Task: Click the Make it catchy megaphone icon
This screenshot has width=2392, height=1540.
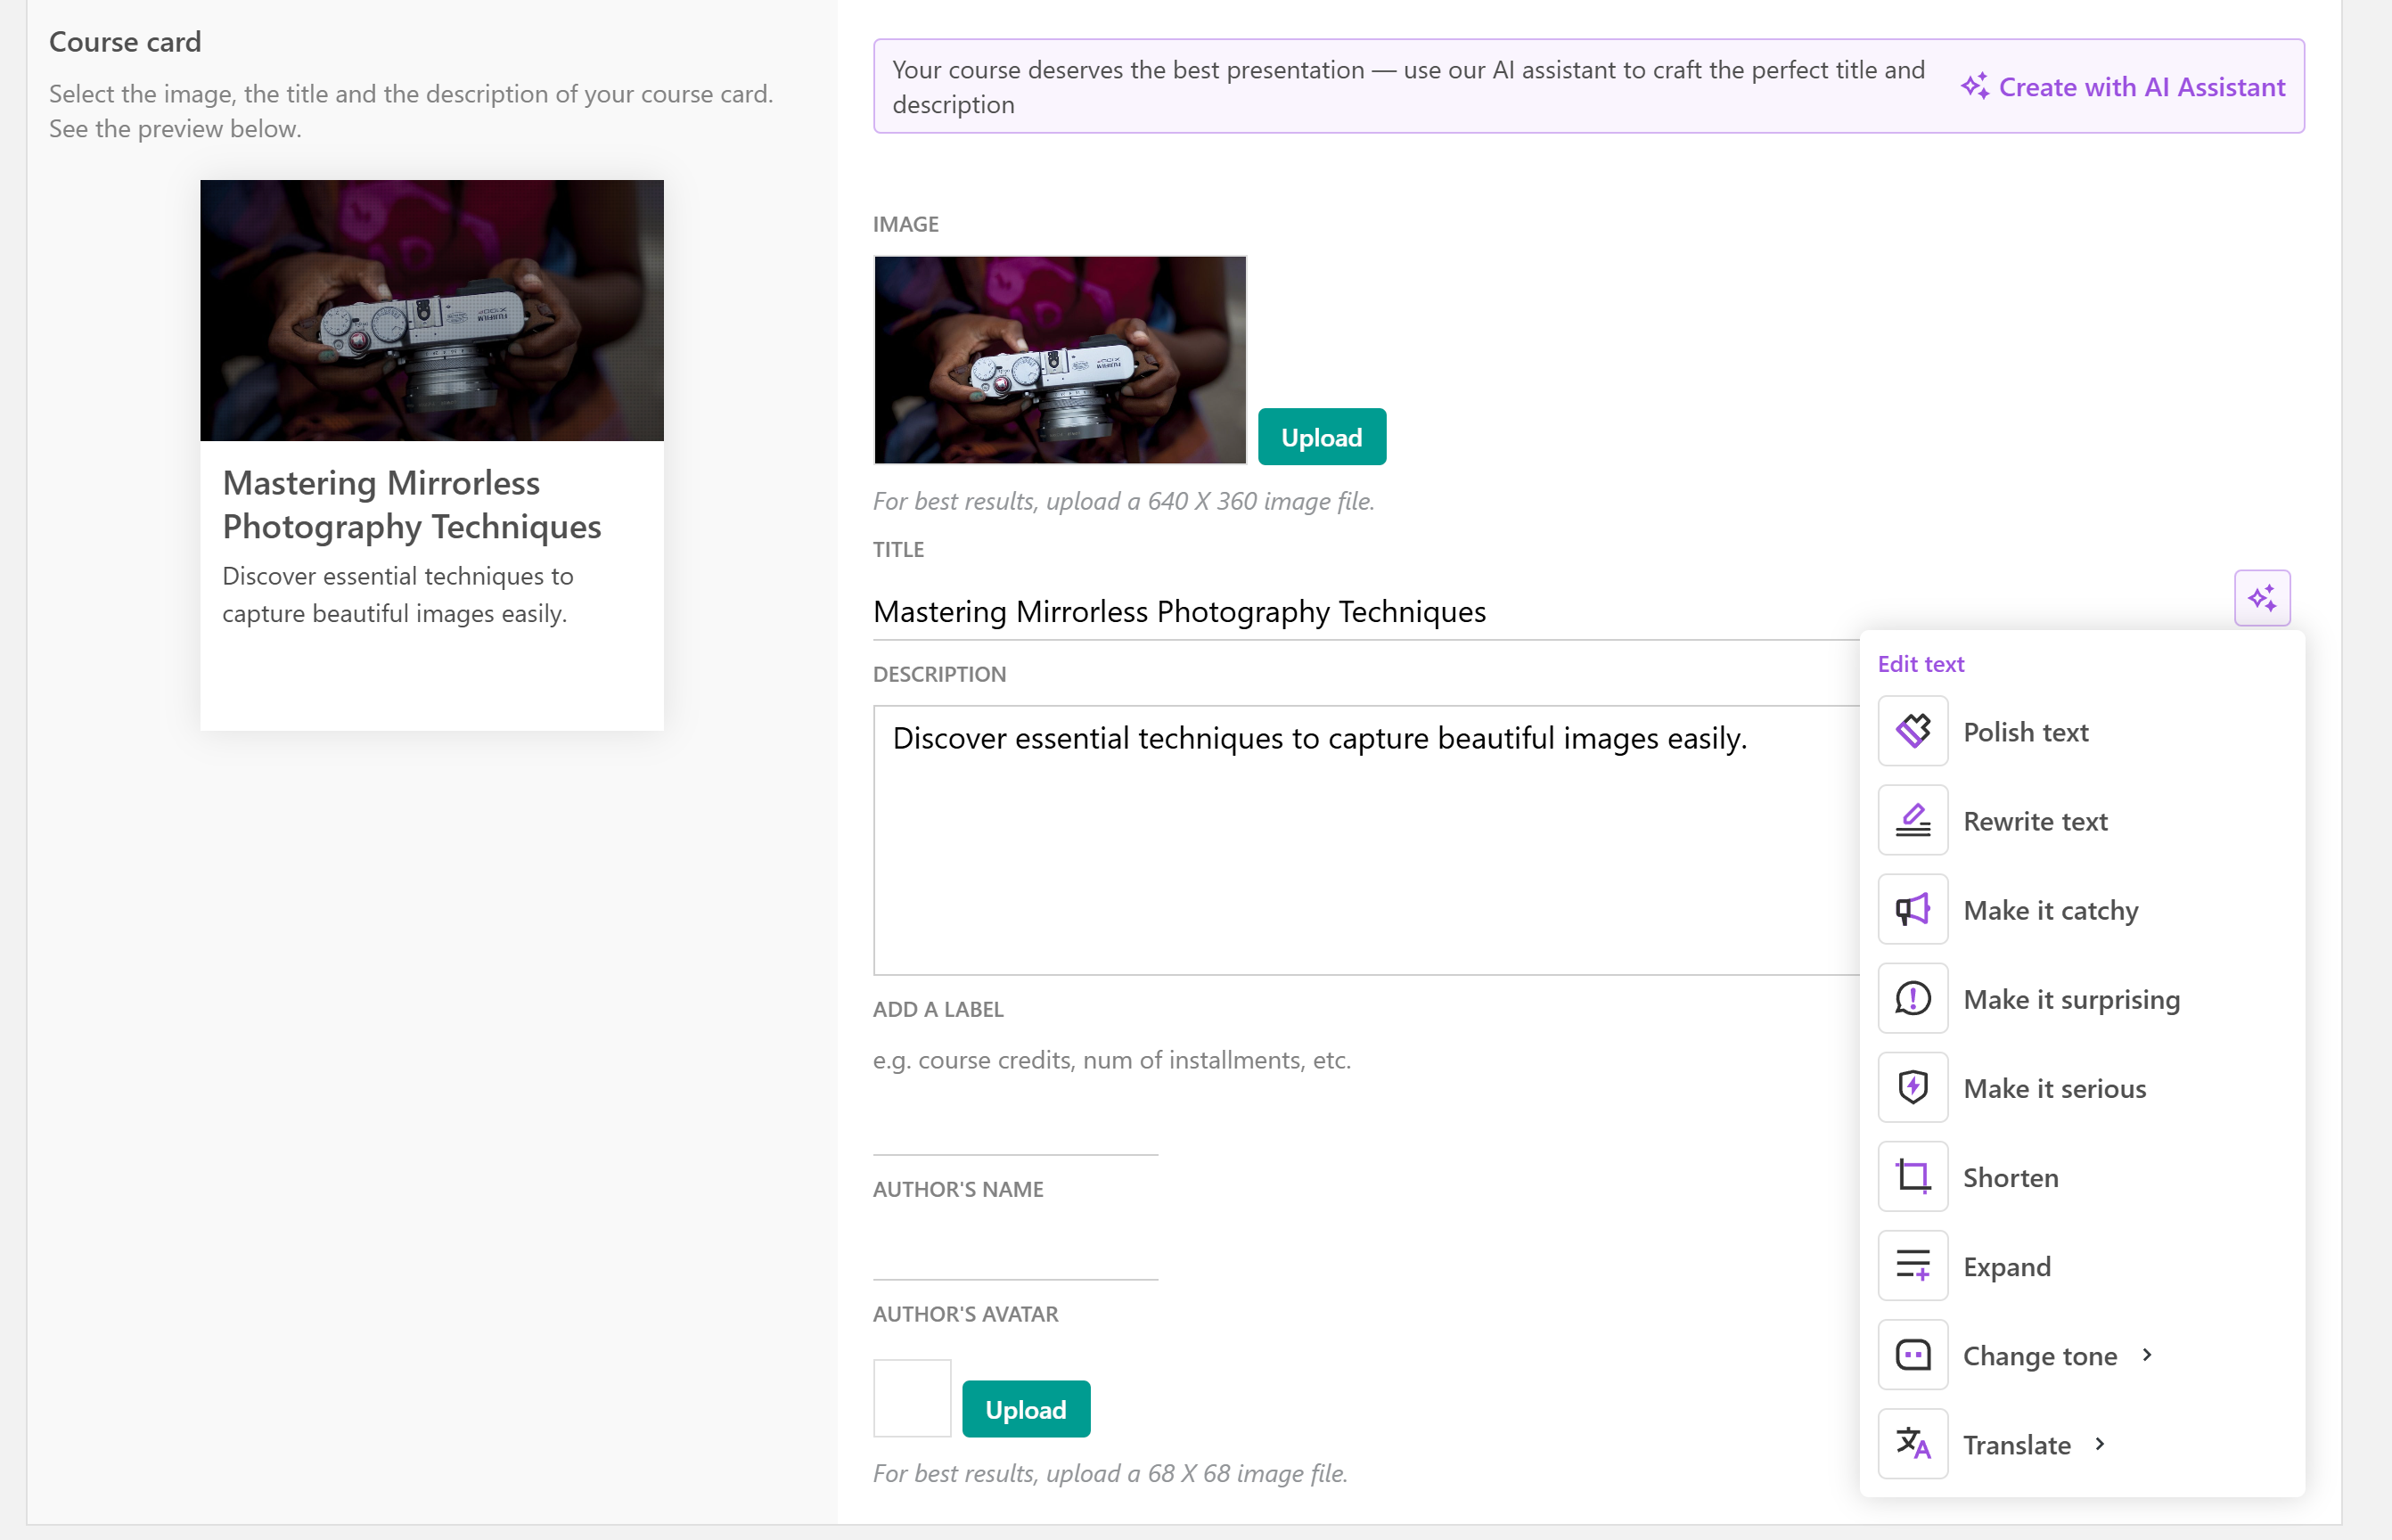Action: pos(1912,909)
